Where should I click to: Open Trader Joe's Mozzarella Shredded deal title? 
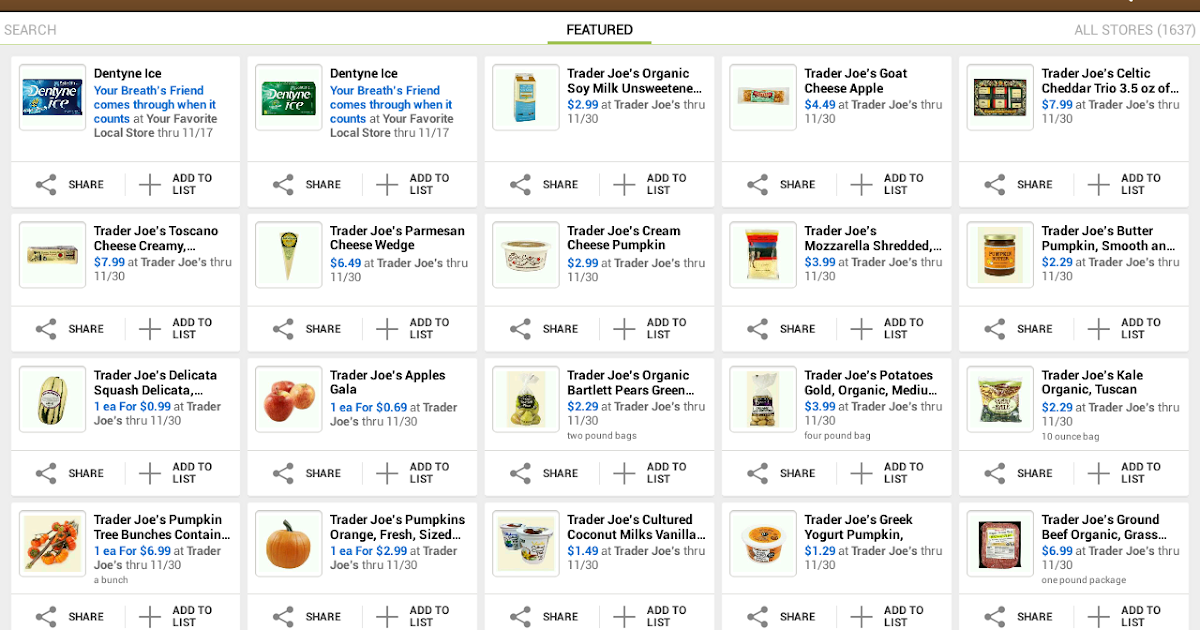point(872,238)
